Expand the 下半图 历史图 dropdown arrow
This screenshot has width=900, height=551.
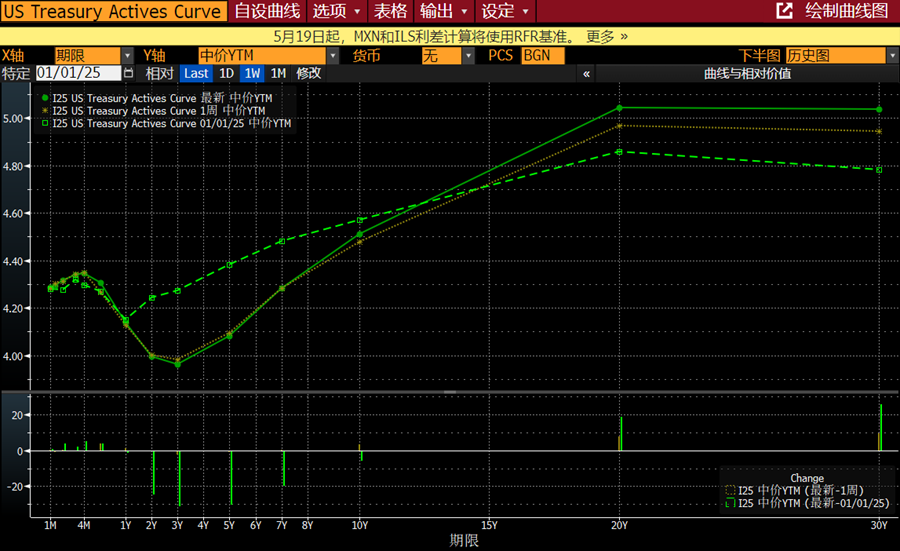(892, 56)
